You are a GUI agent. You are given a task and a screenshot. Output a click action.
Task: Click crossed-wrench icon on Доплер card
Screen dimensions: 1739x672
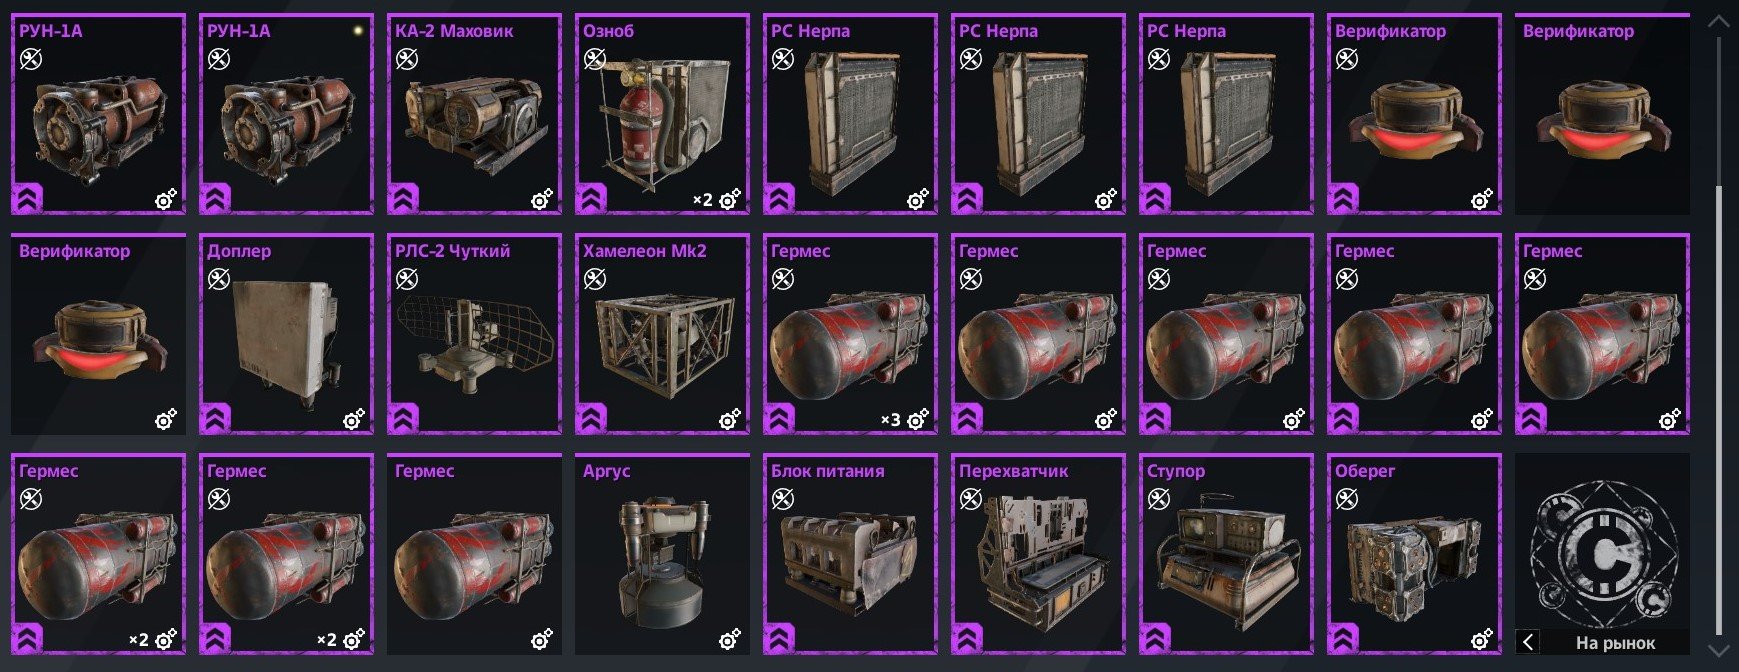tap(218, 278)
